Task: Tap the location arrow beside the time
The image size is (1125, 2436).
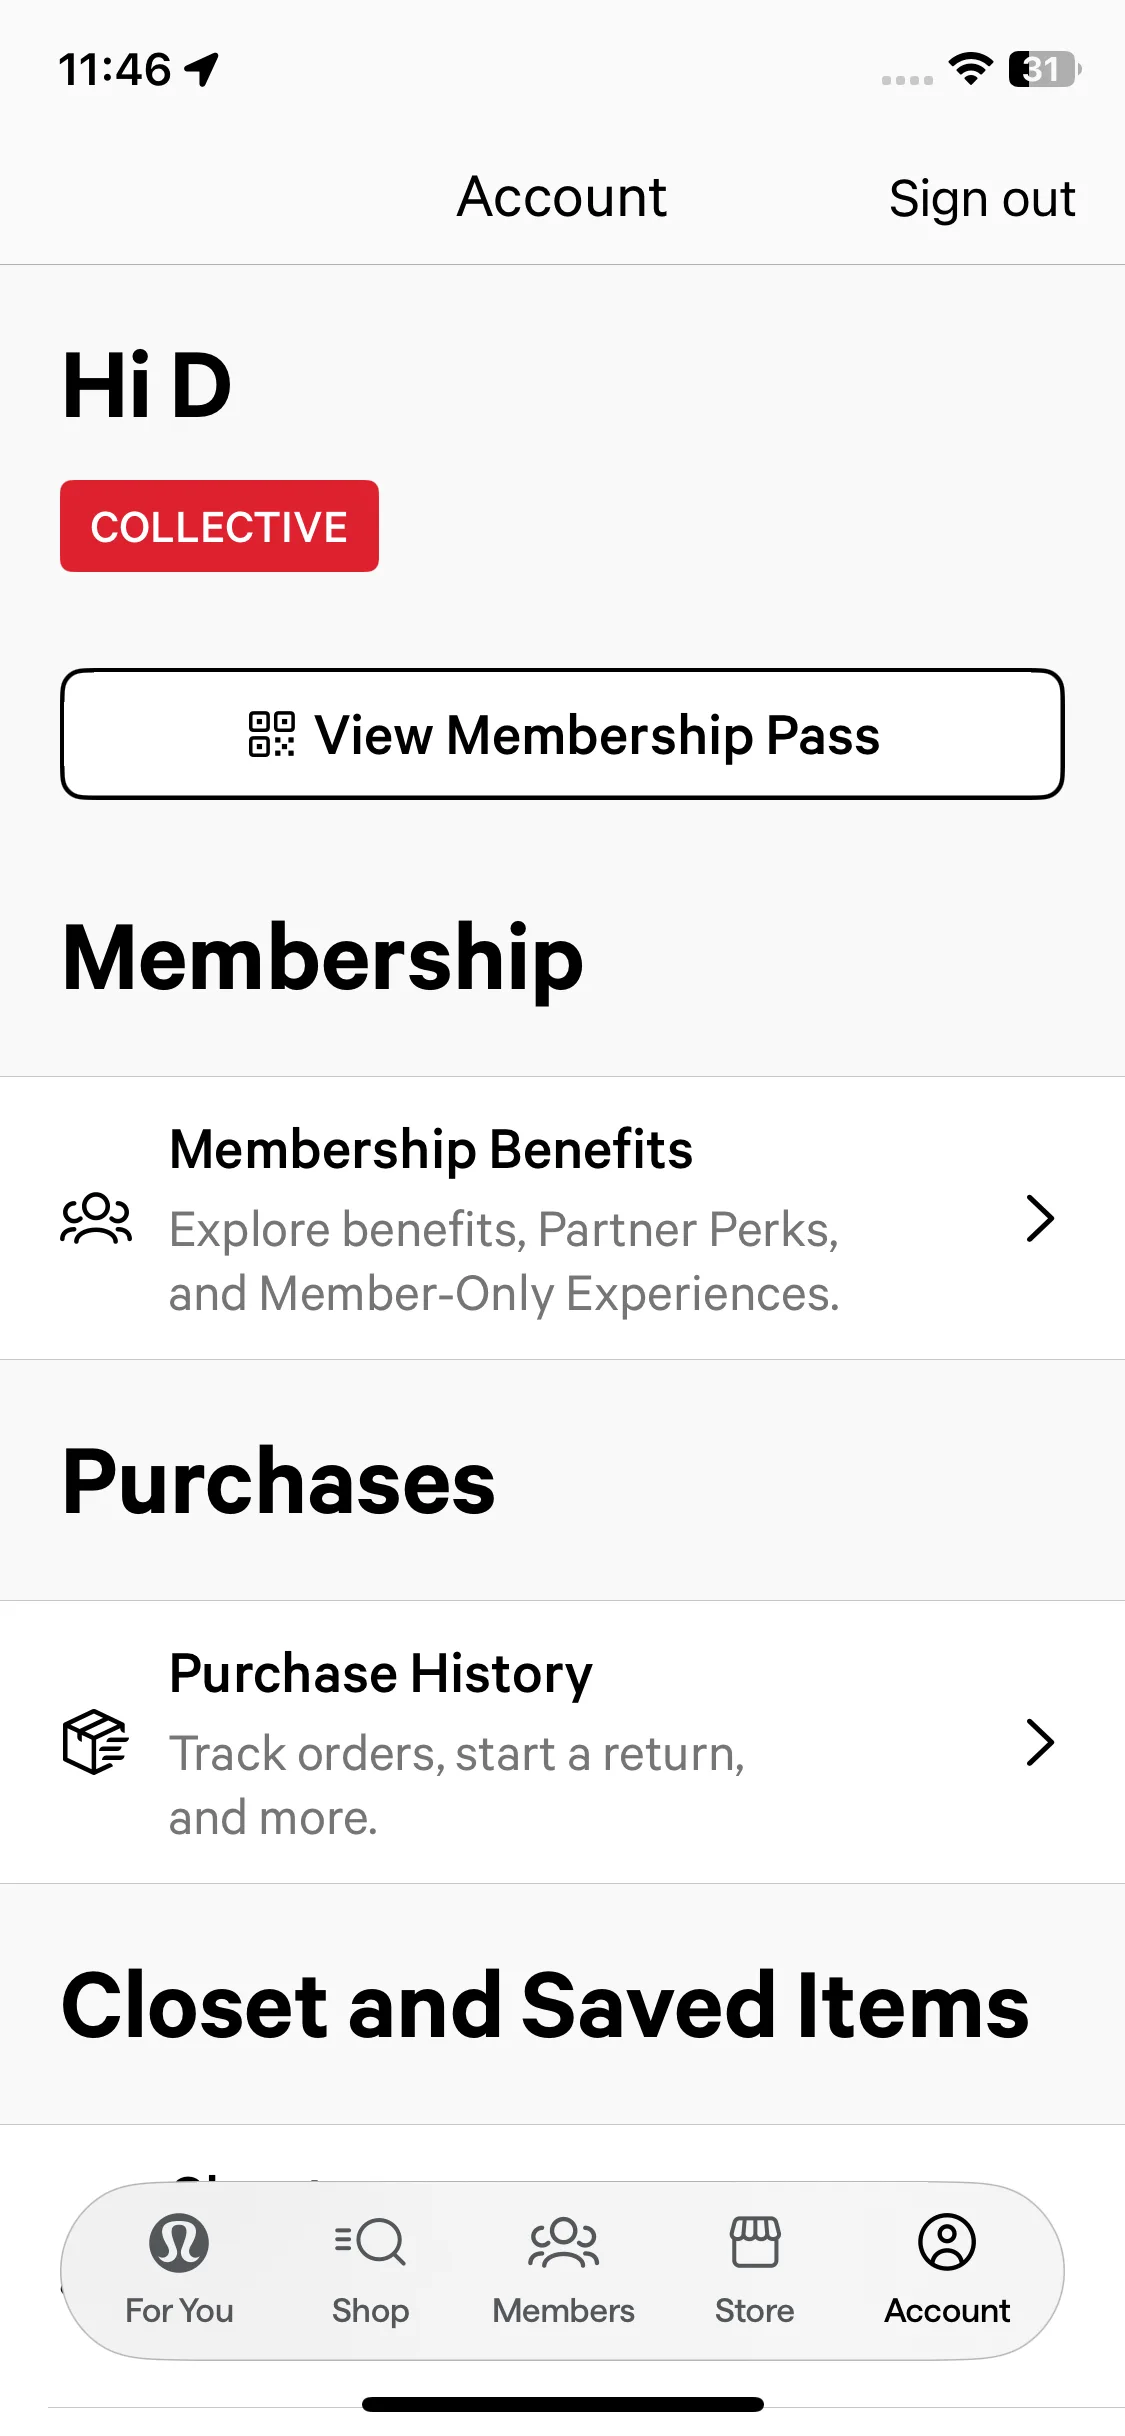Action: (x=202, y=69)
